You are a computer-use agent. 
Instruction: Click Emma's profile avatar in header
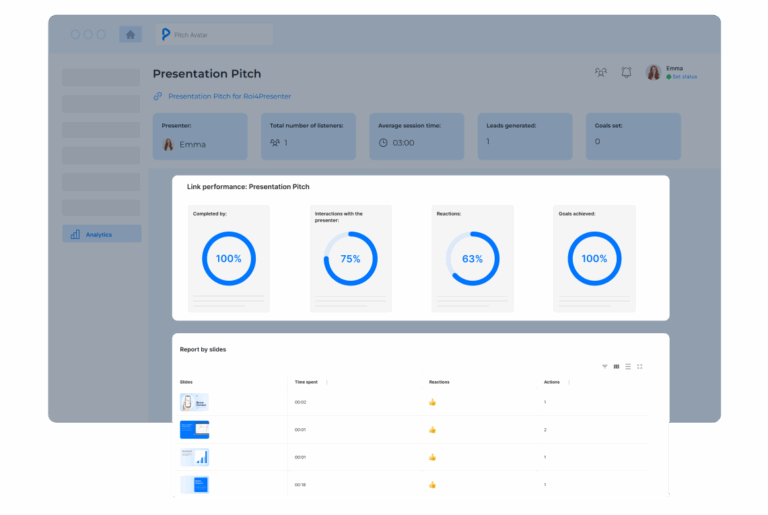click(653, 72)
